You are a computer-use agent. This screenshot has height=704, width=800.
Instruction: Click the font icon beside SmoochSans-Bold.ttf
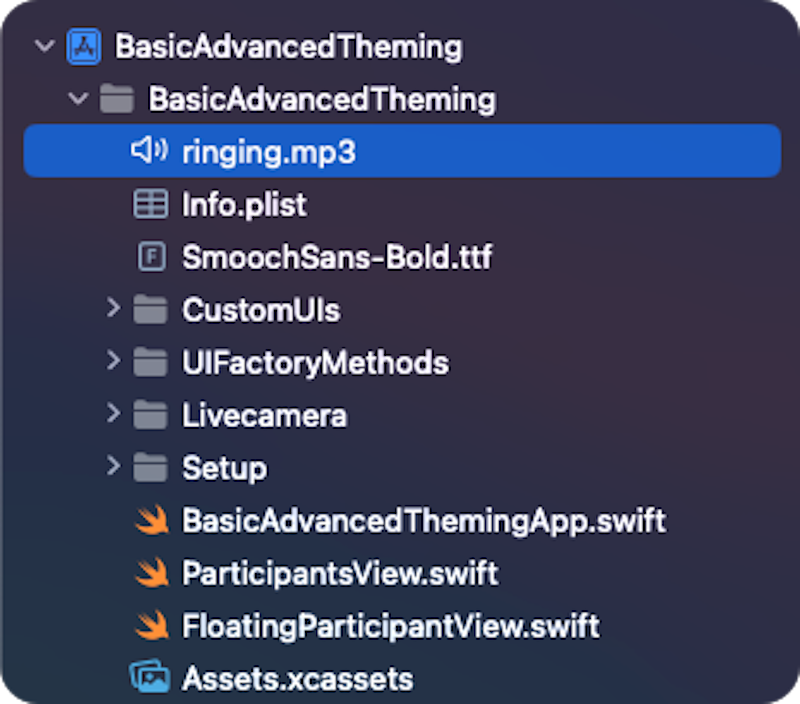151,257
